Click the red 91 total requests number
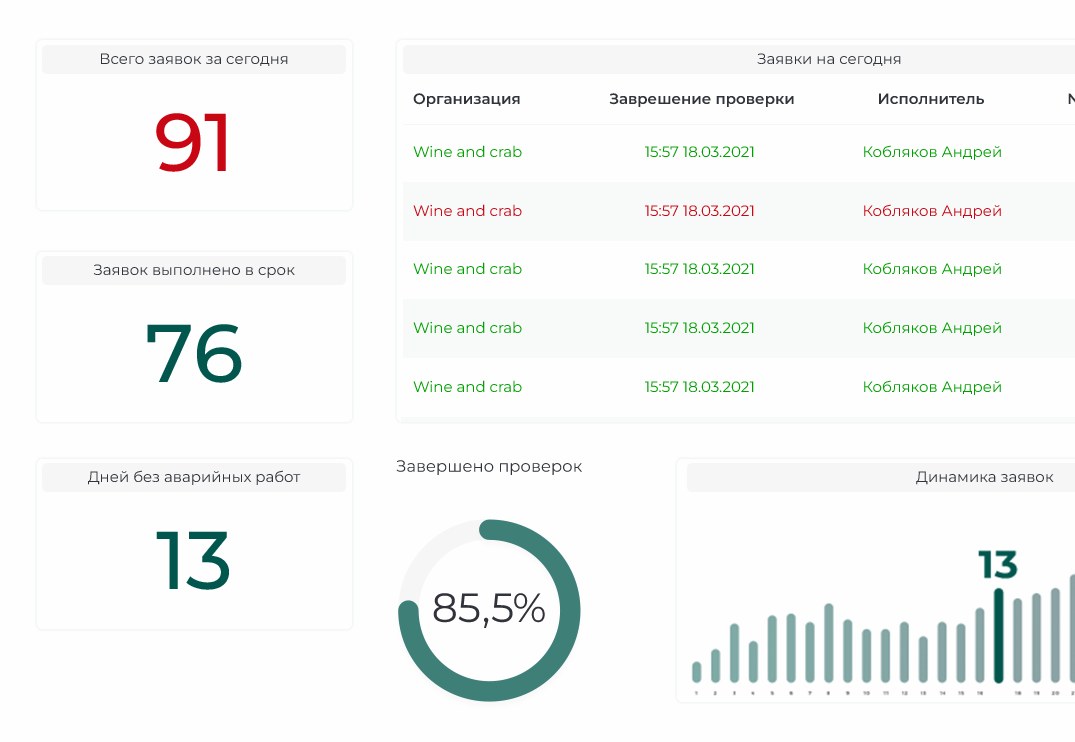 [192, 143]
